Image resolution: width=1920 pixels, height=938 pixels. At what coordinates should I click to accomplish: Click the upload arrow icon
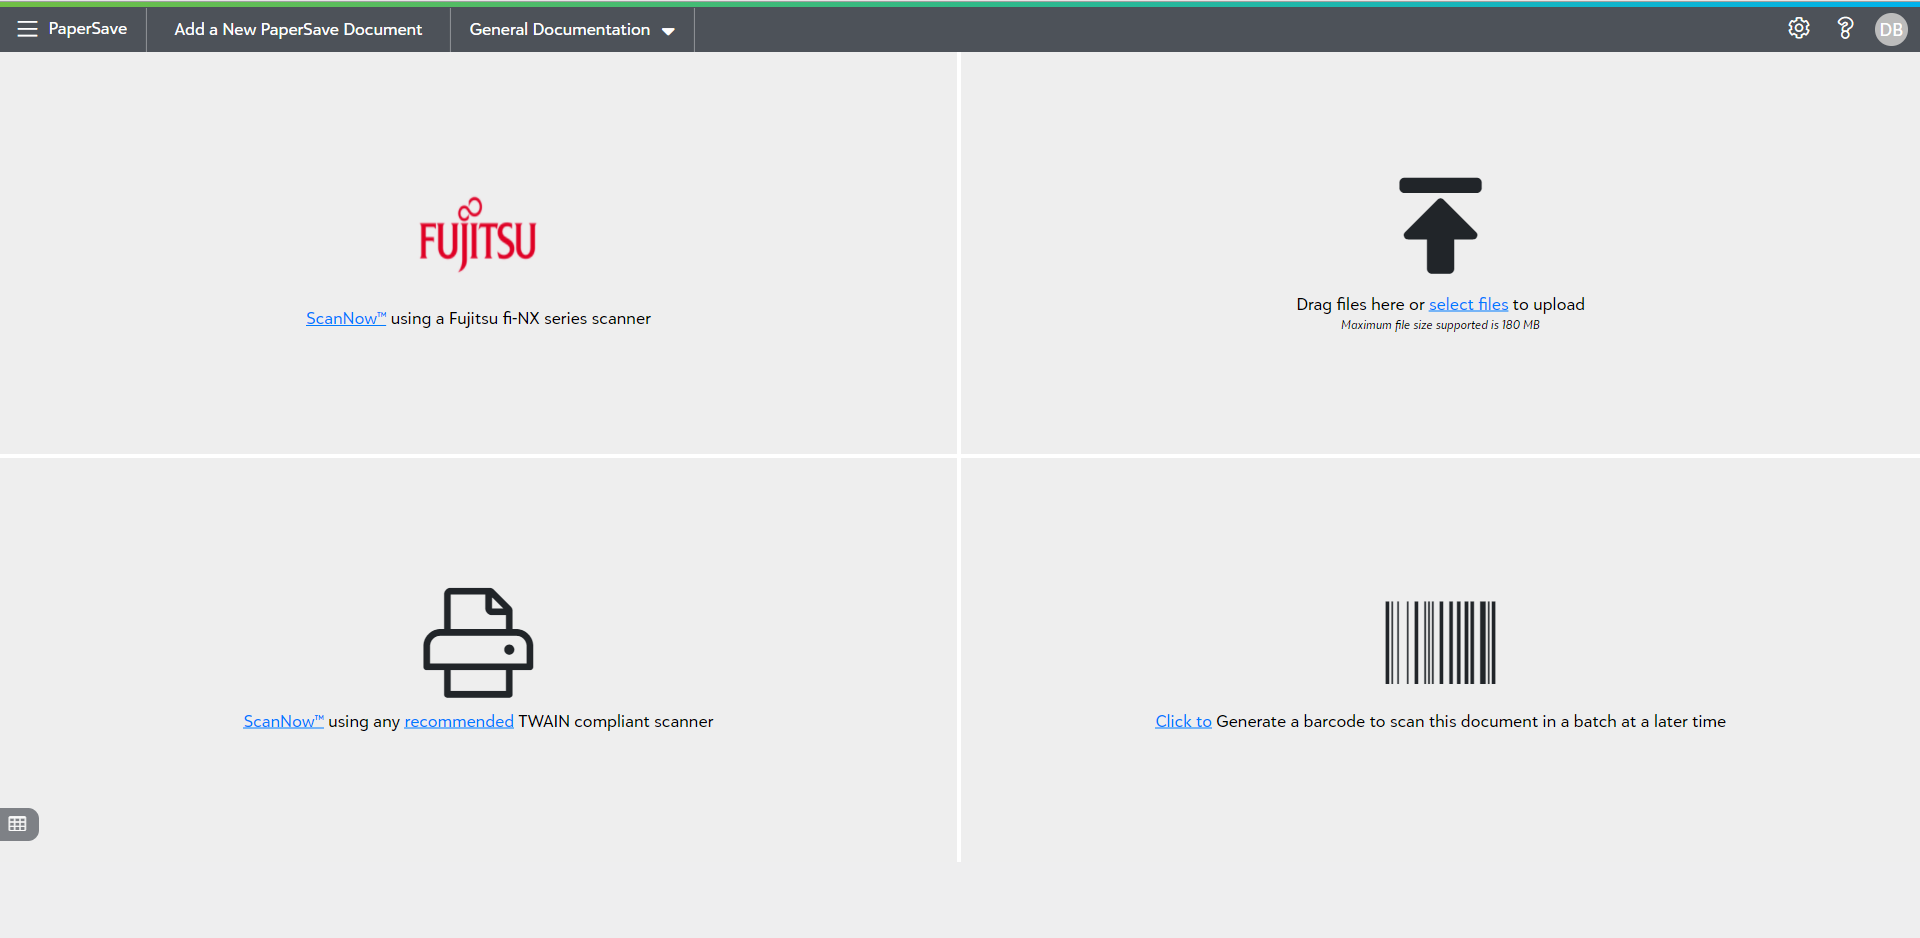click(x=1440, y=226)
